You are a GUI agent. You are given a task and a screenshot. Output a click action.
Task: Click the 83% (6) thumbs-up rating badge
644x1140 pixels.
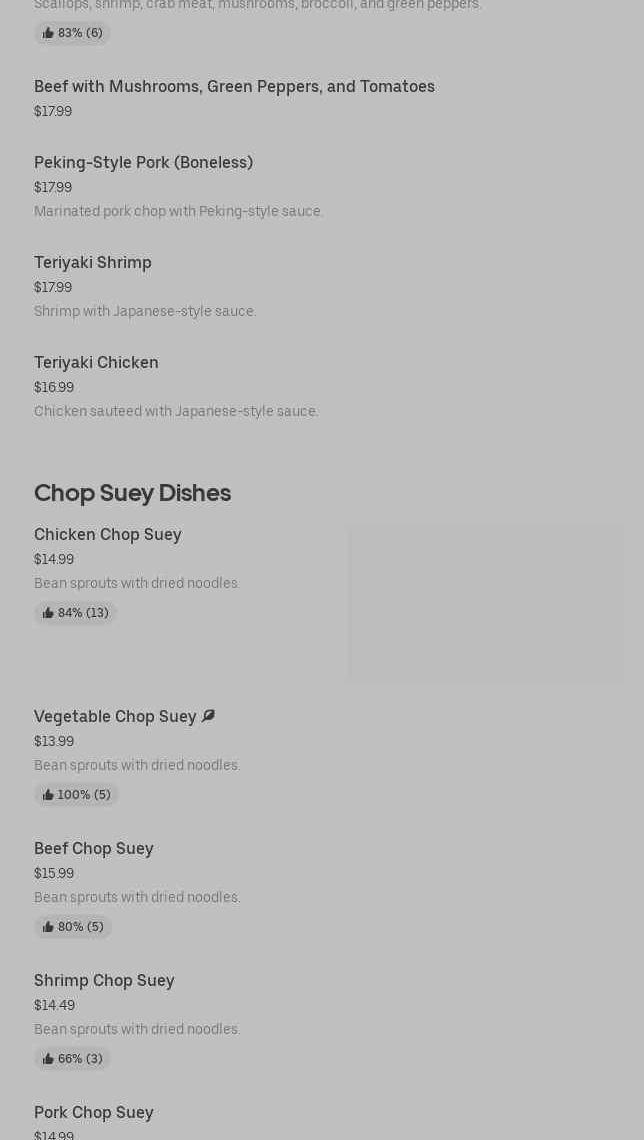[72, 33]
